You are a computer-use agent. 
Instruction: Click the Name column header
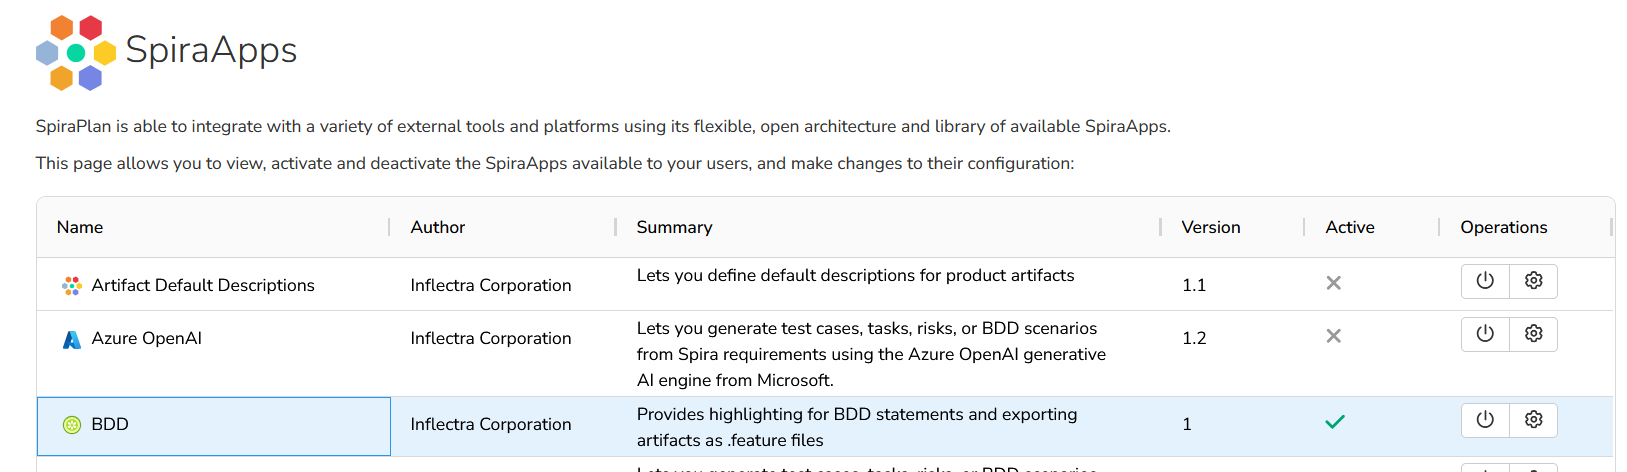pos(80,228)
